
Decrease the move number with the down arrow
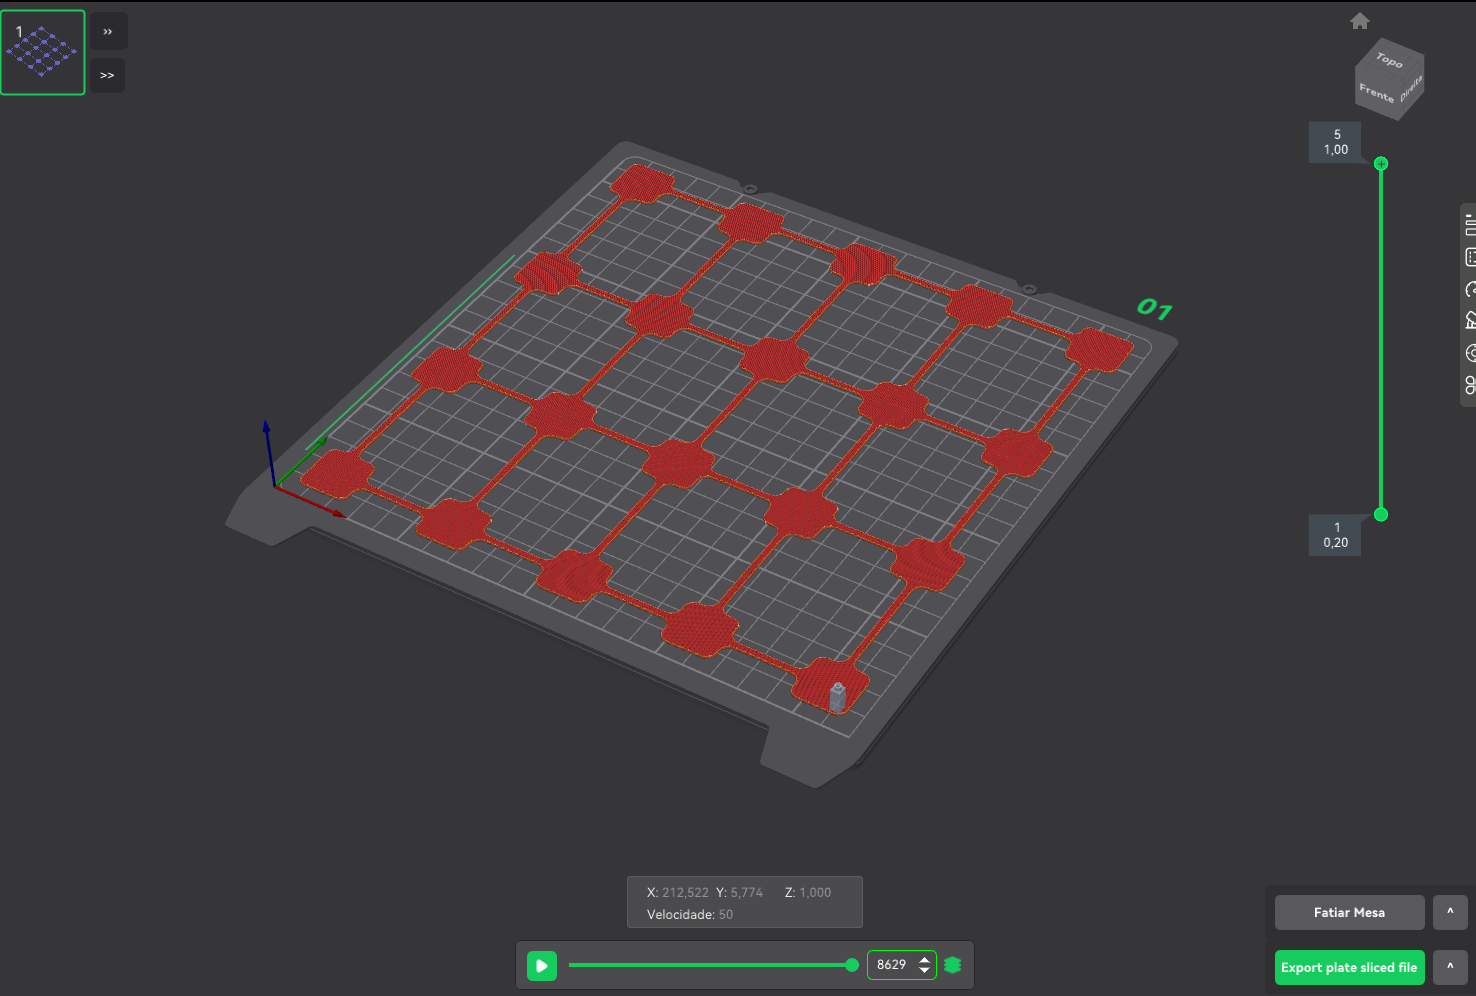click(924, 971)
